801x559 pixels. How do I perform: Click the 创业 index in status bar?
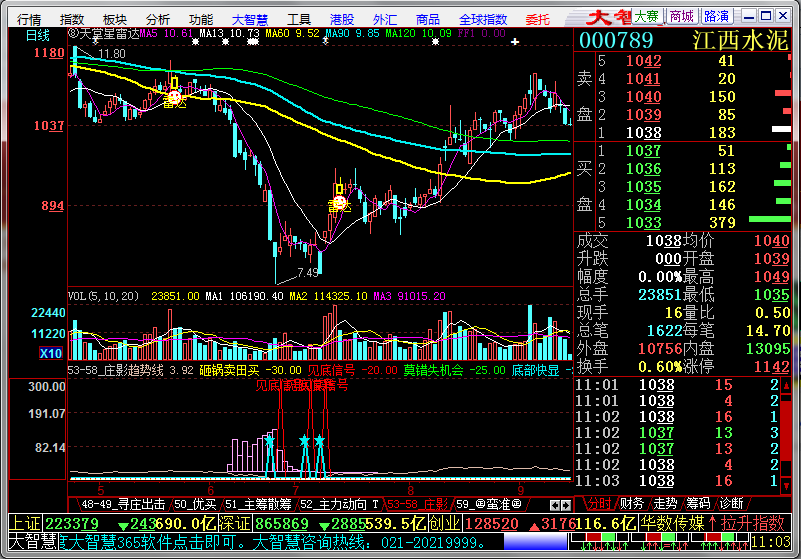(445, 524)
